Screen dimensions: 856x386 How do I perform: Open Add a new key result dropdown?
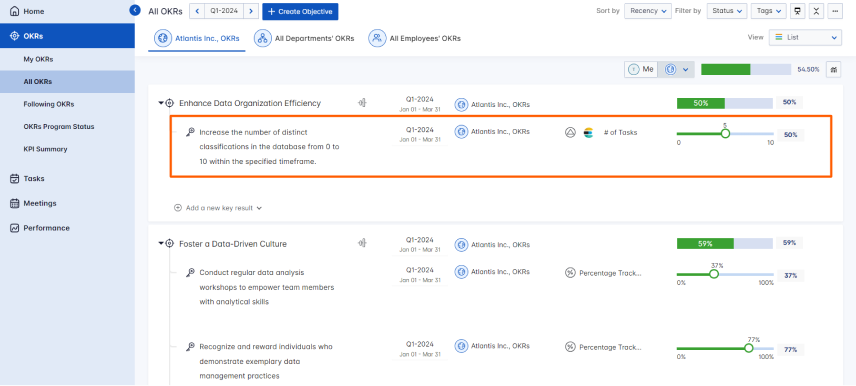(x=218, y=208)
